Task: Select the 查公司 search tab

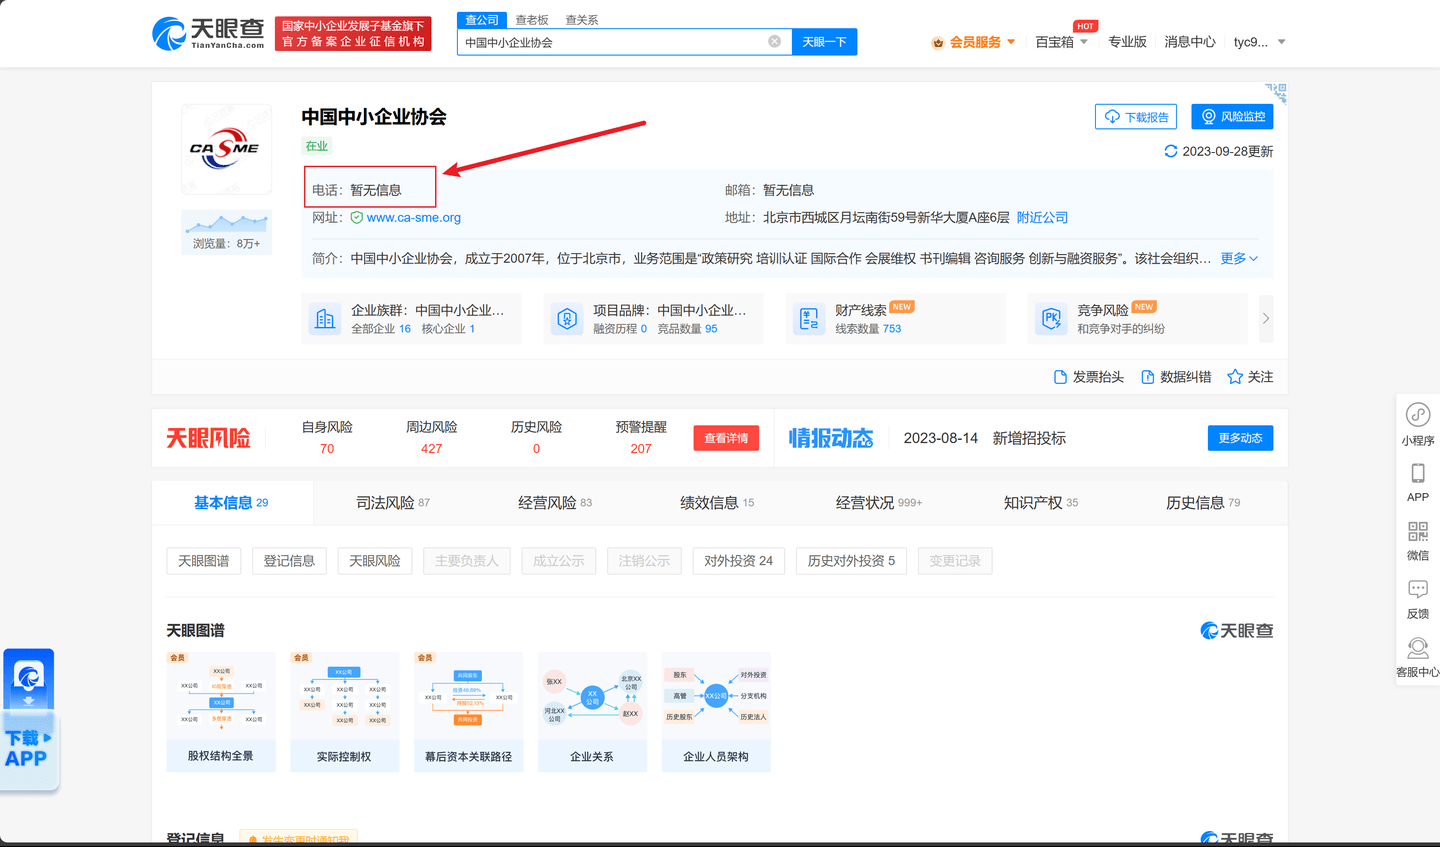Action: (482, 20)
